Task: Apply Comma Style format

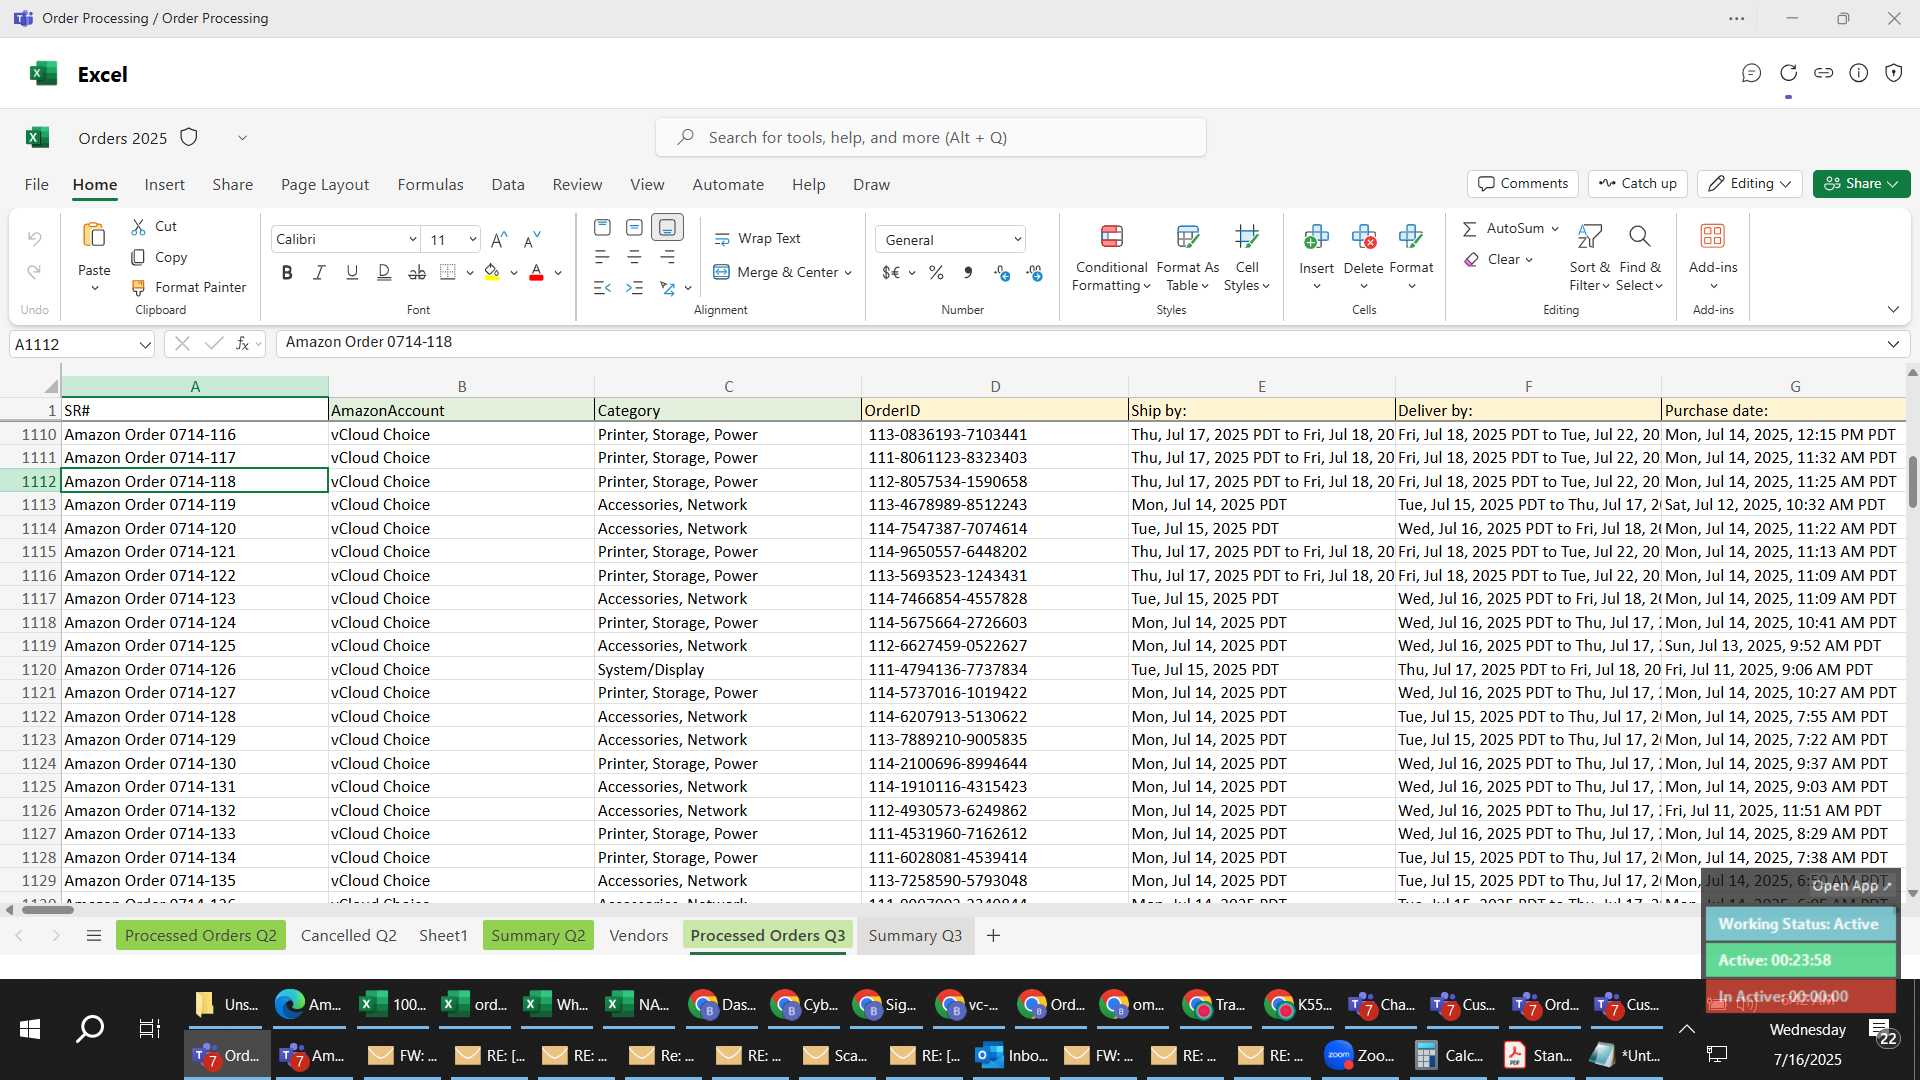Action: click(967, 272)
